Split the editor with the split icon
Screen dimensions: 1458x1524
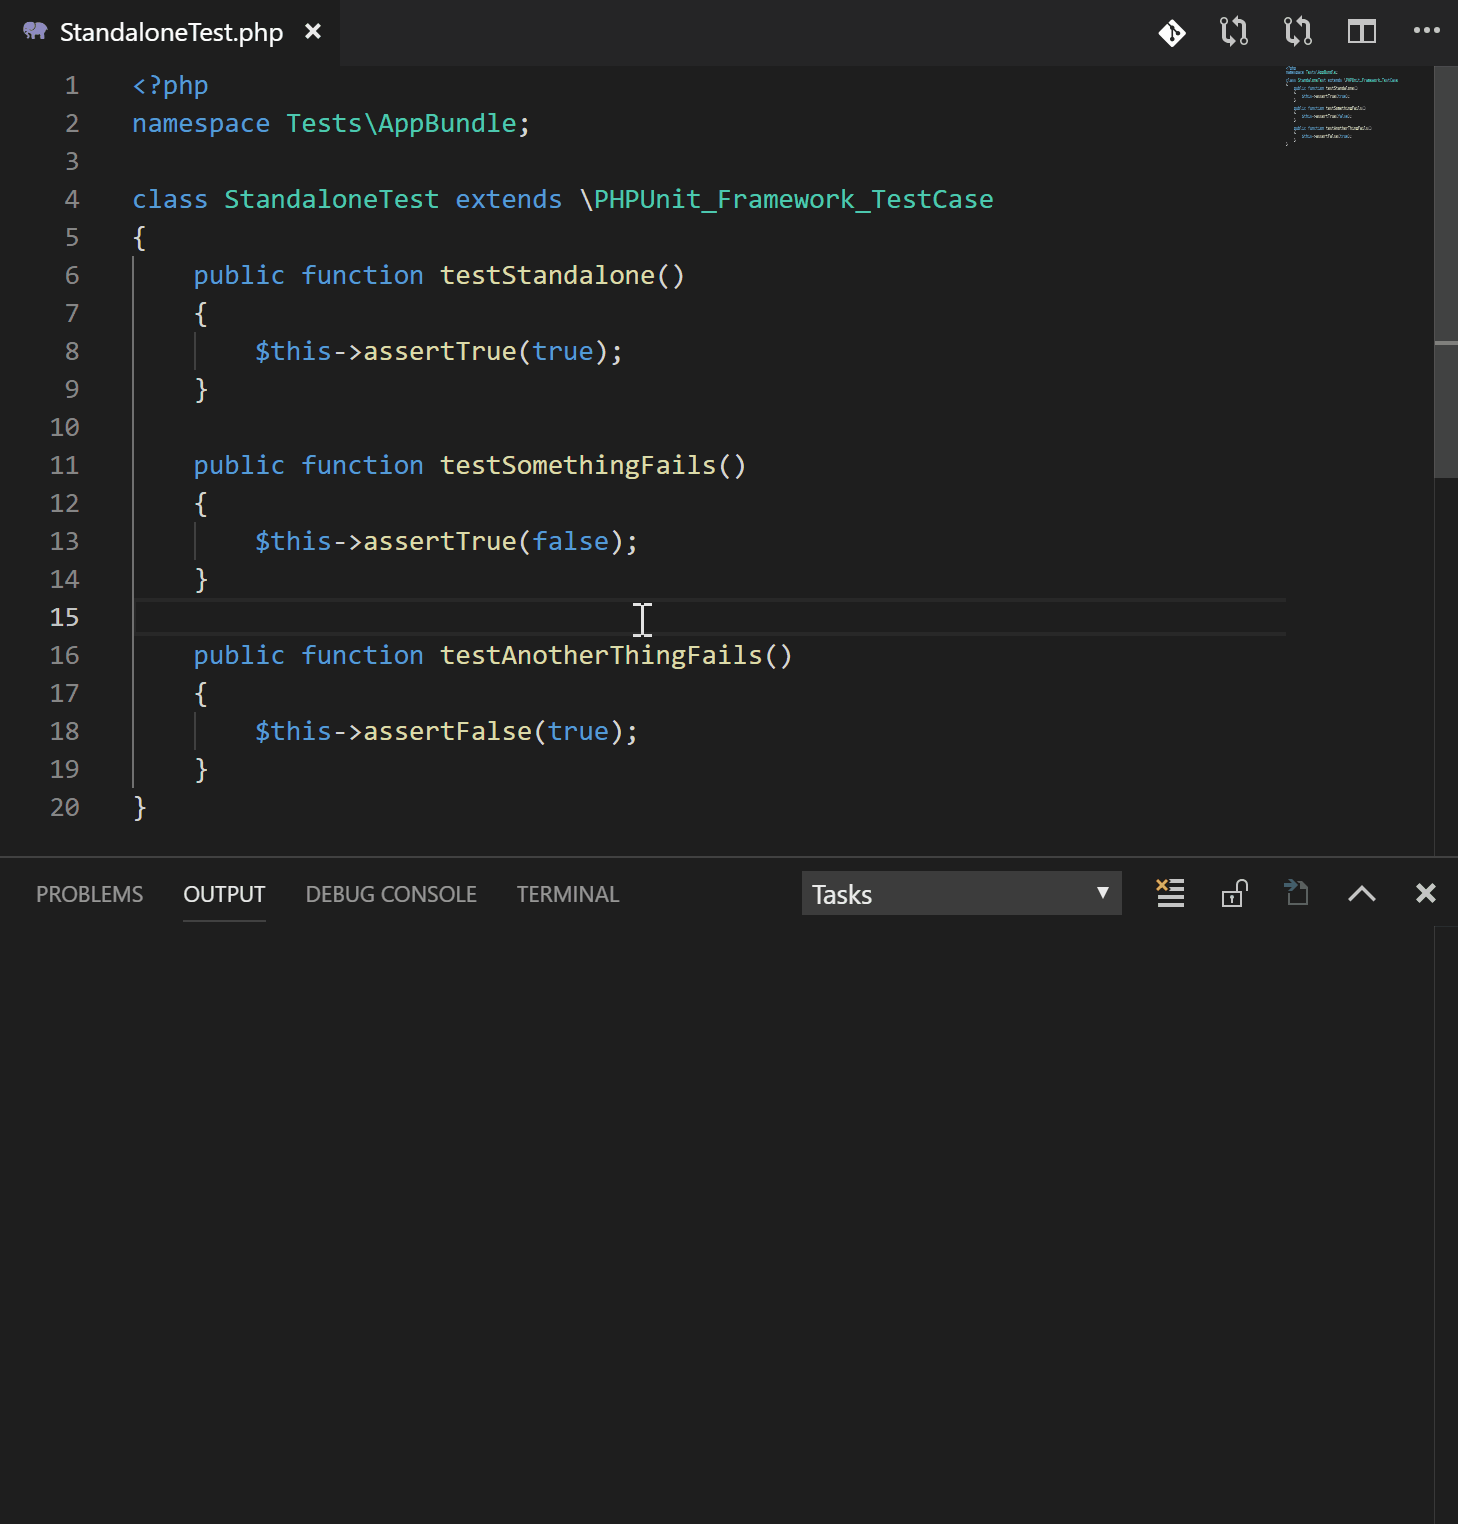(x=1362, y=32)
